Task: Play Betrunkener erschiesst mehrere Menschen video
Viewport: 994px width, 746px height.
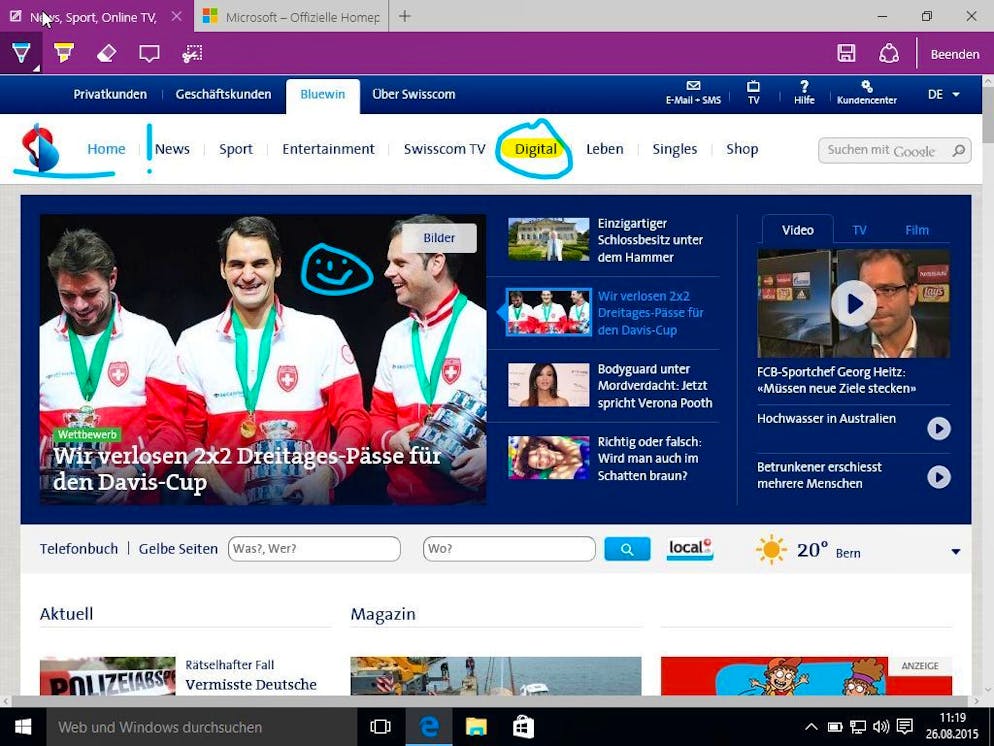Action: [x=939, y=477]
